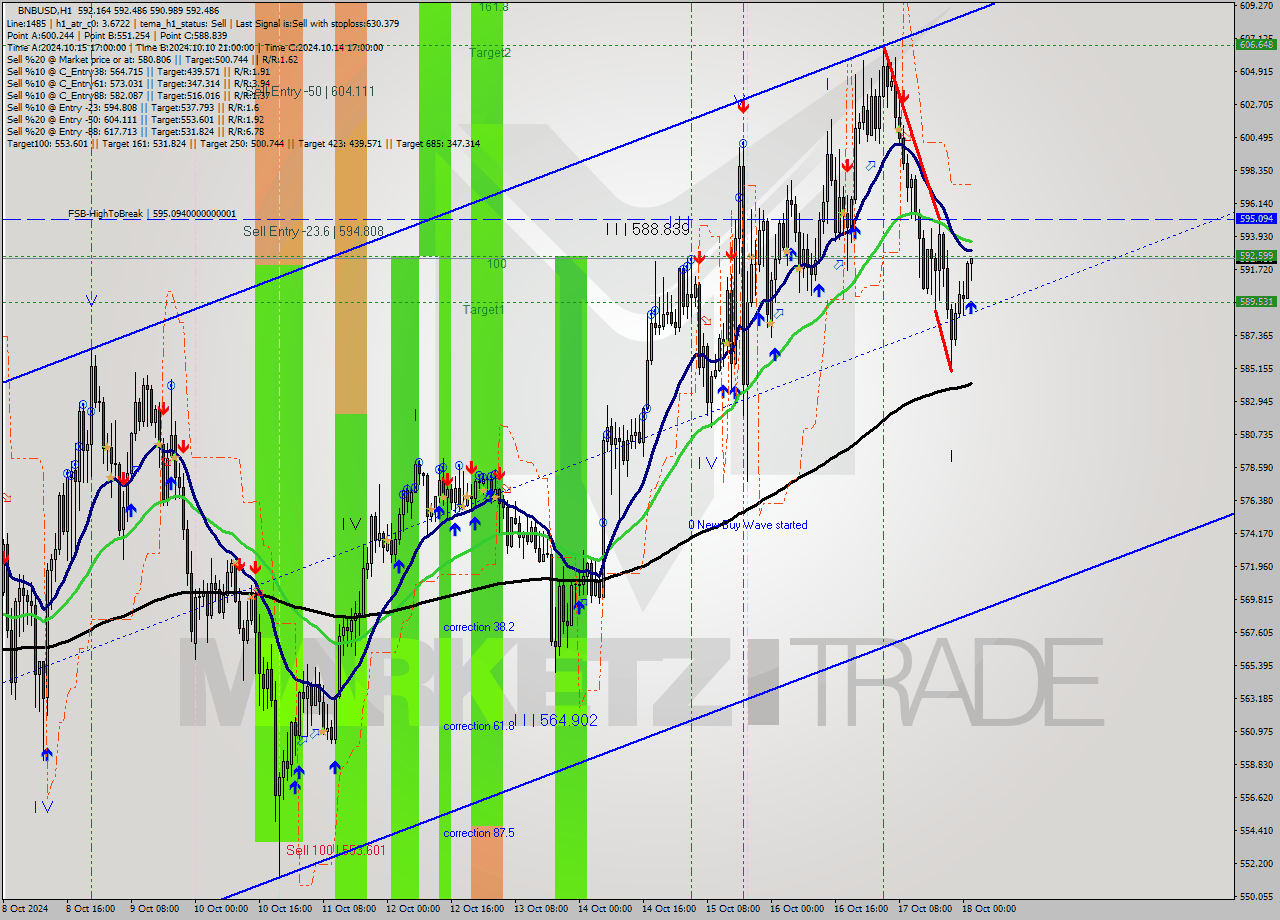Click '0 New Buy Wave started' annotation
This screenshot has height=920, width=1280.
747,525
